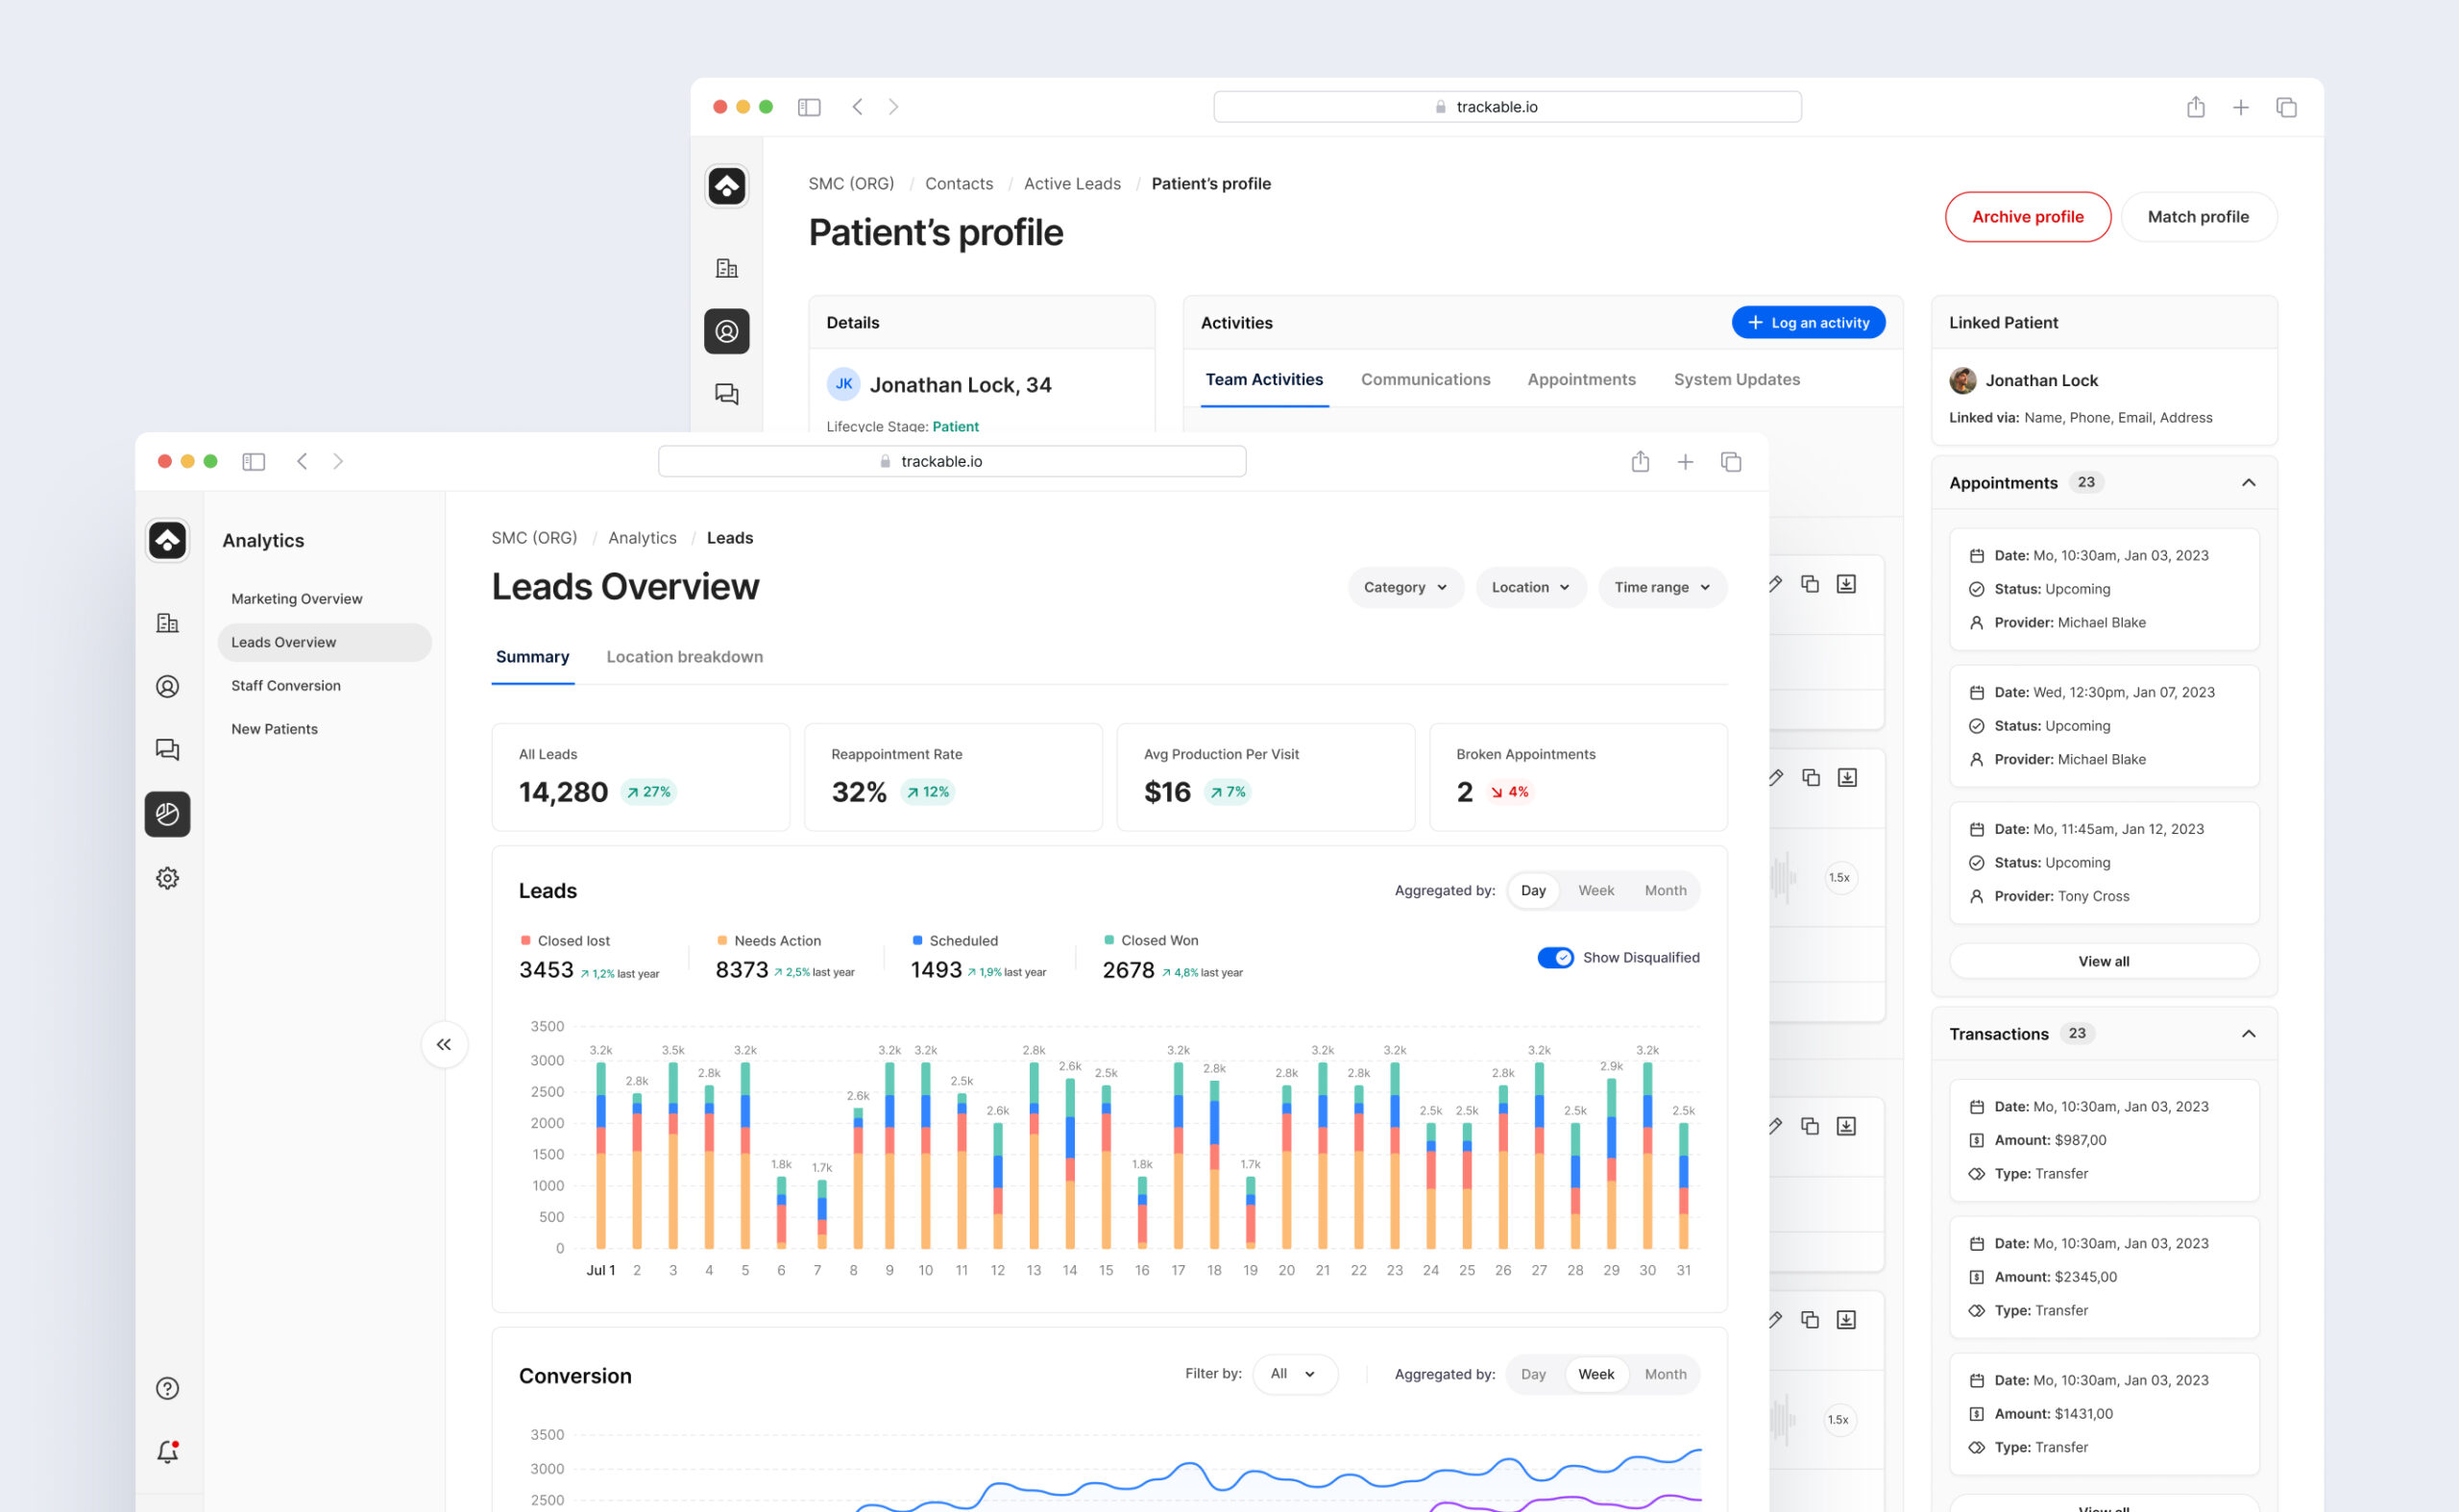
Task: Open the Time range dropdown
Action: click(x=1661, y=587)
